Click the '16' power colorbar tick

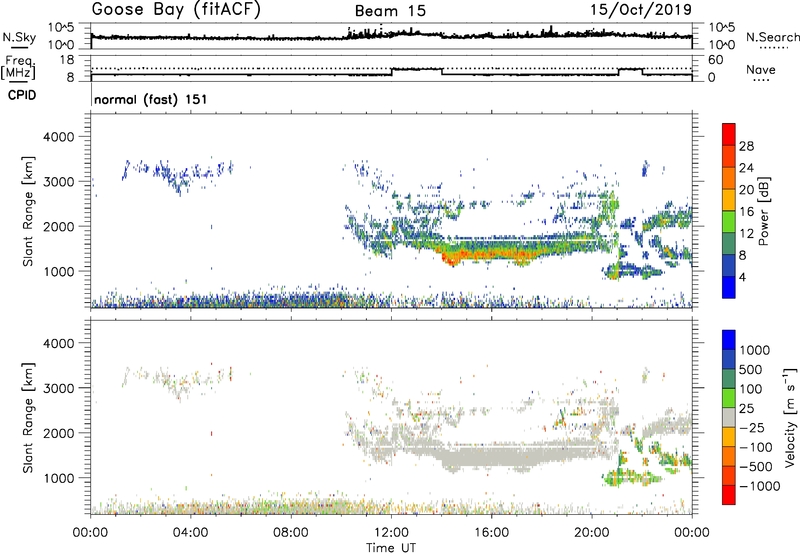746,212
